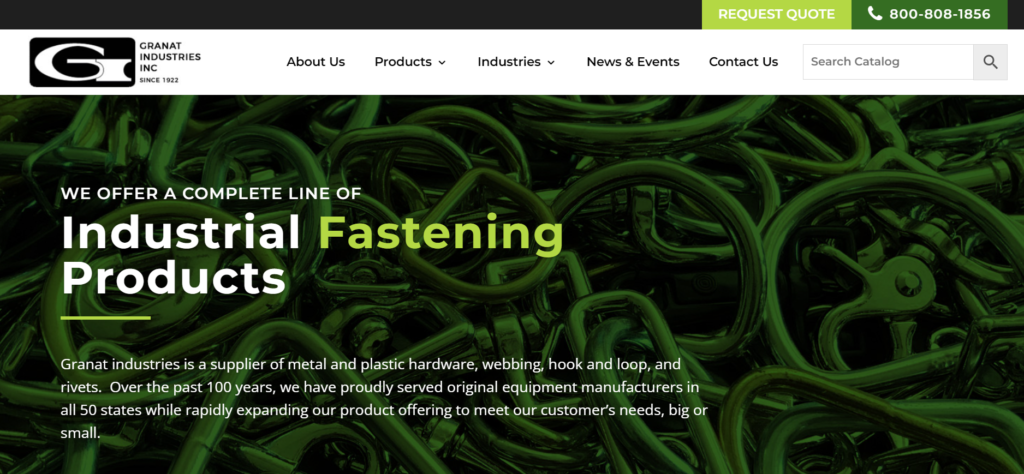Viewport: 1024px width, 474px height.
Task: Click the green word Fastening in heading
Action: [441, 233]
